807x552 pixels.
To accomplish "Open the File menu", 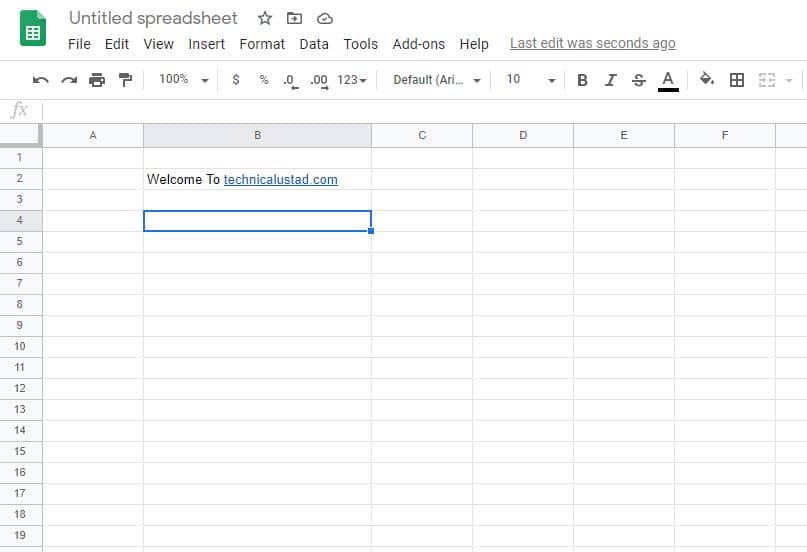I will 79,44.
